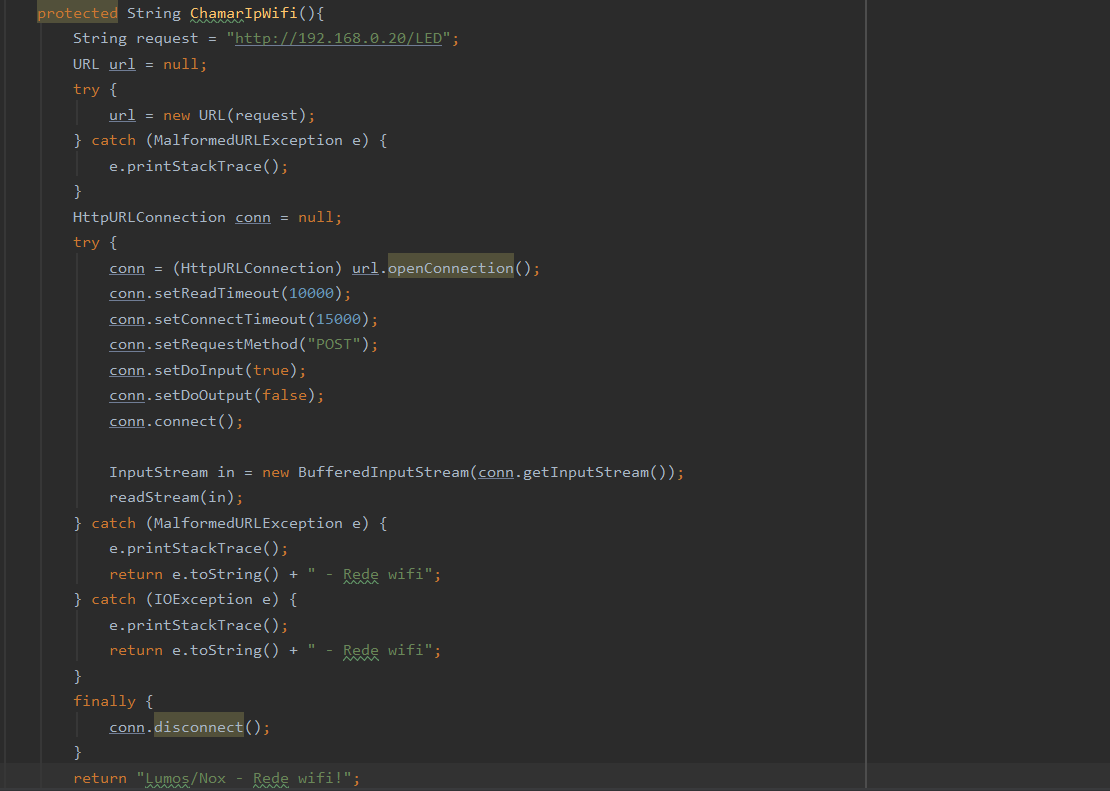Click the InputStream type declaration

(x=159, y=472)
